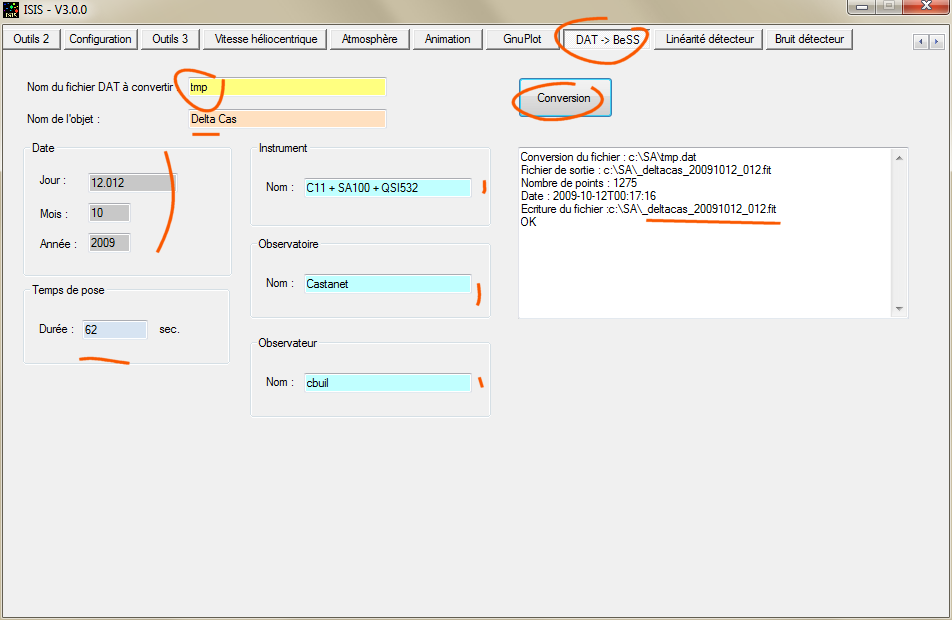Screen dimensions: 952x620
Task: Select the GnuPlot tab
Action: (x=522, y=39)
